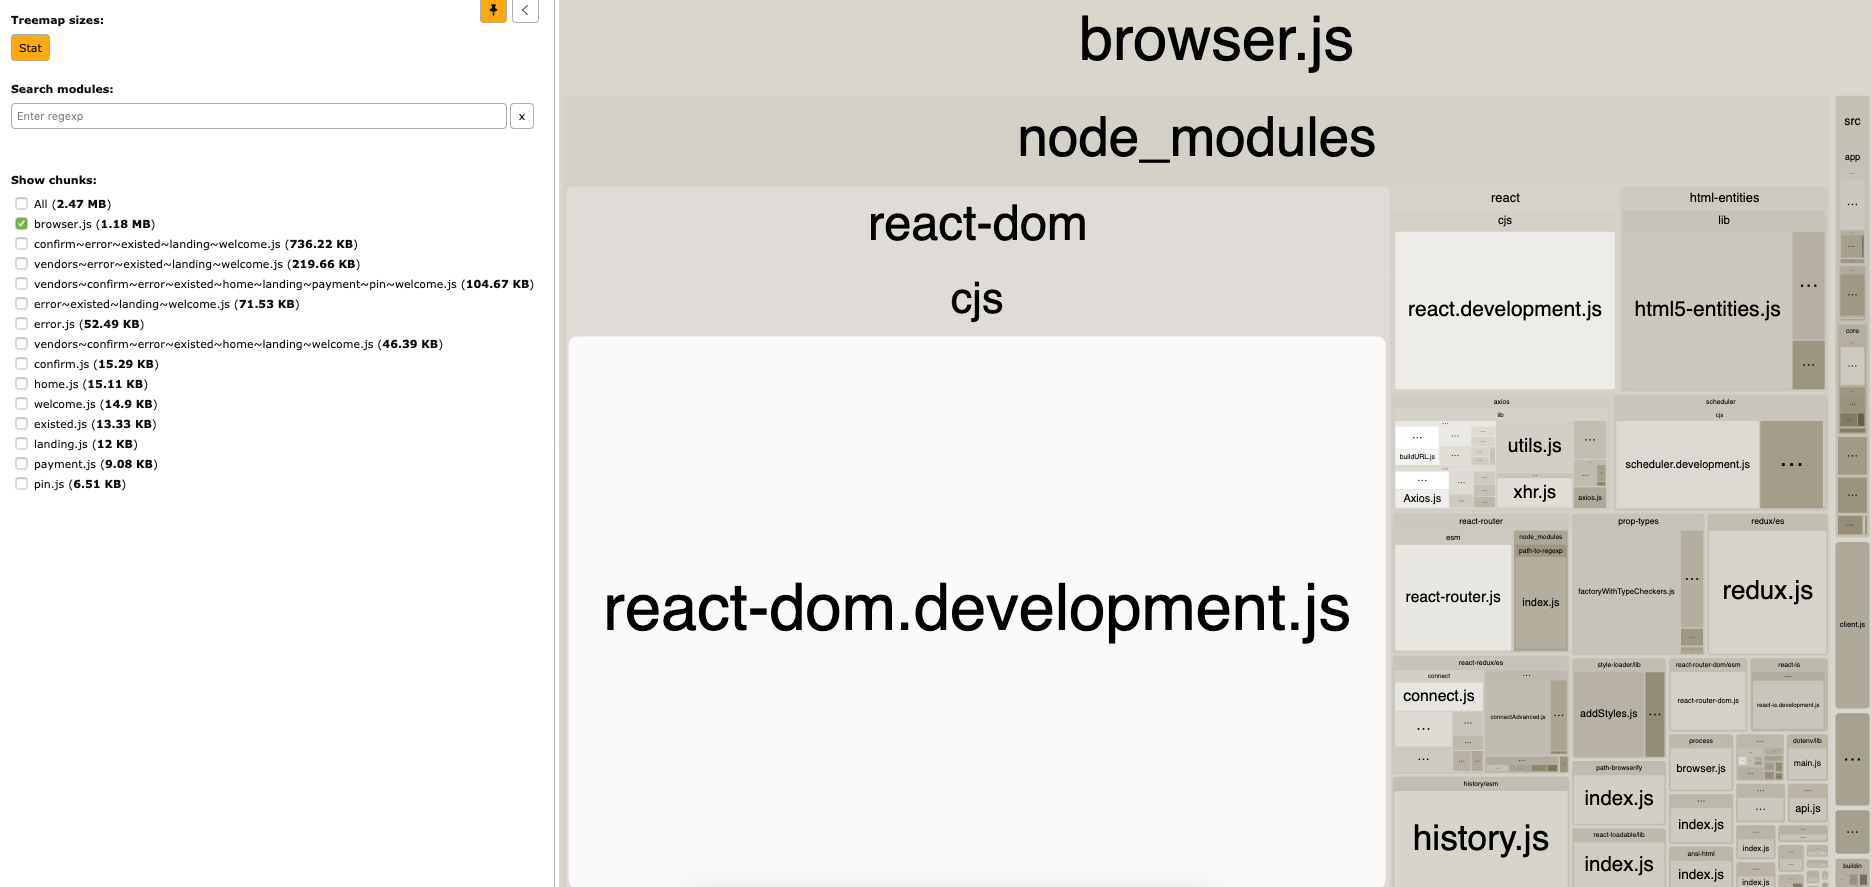Viewport: 1872px width, 887px height.
Task: Uncheck the browser.js chunk checkbox
Action: (x=21, y=224)
